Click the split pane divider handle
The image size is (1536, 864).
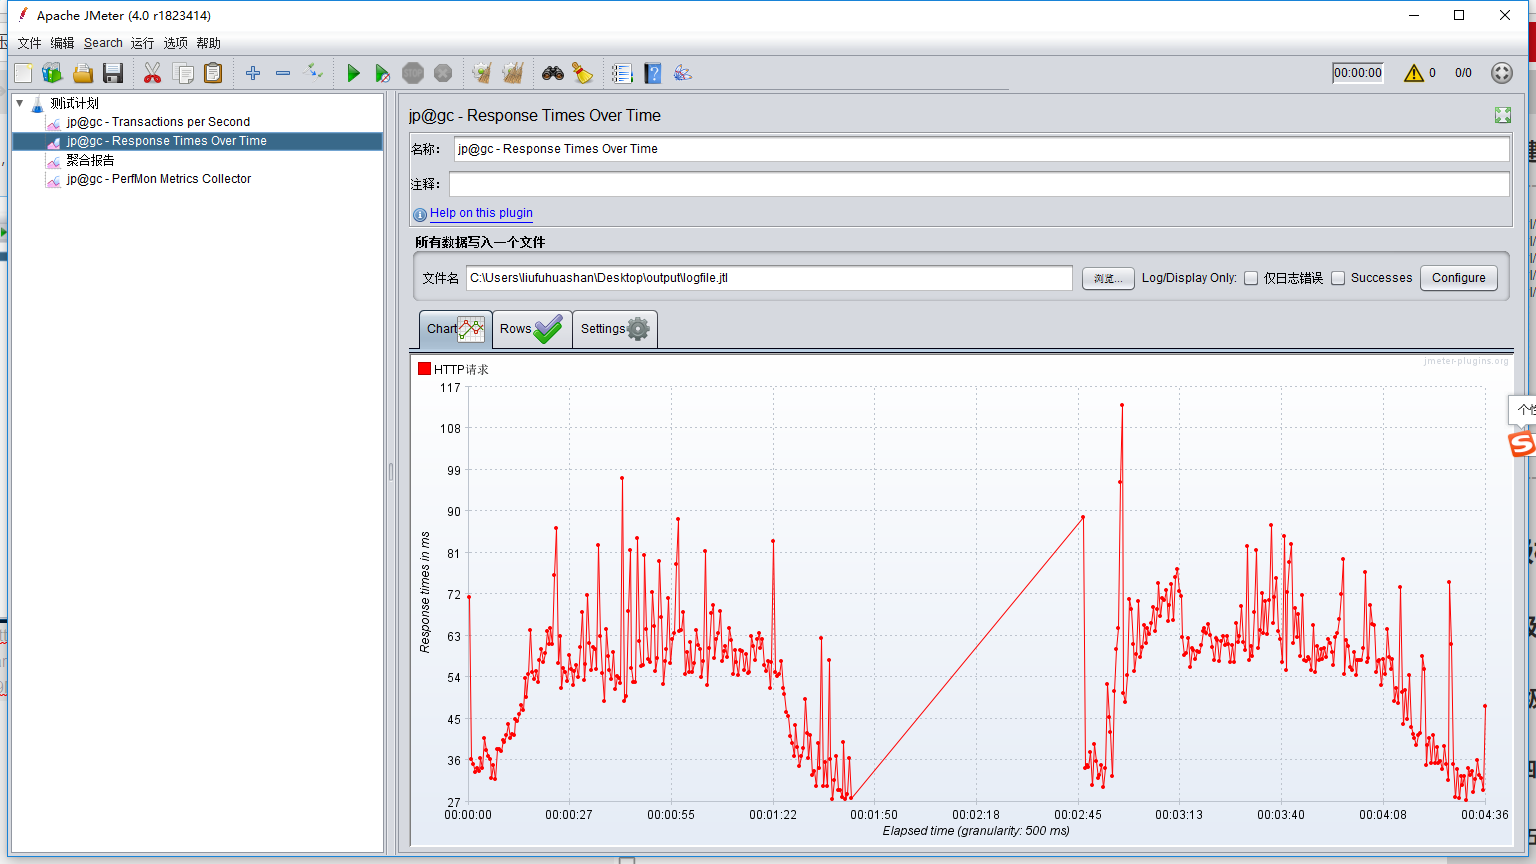[390, 472]
